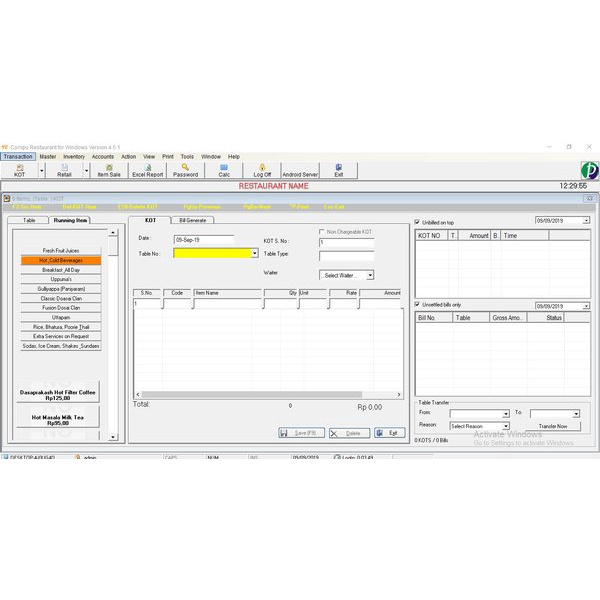The height and width of the screenshot is (600, 600).
Task: Click the Log Off lock icon
Action: point(262,170)
